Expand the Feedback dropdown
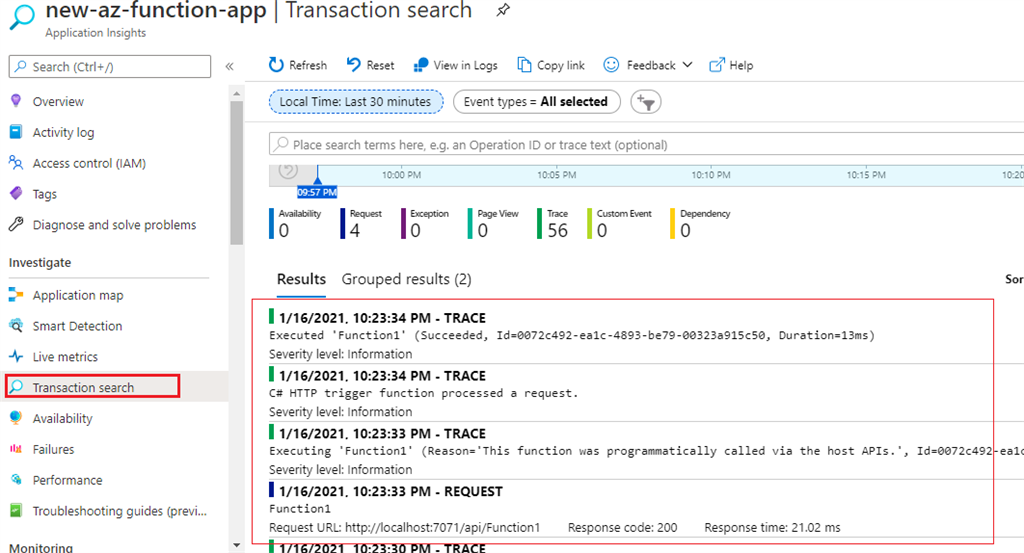This screenshot has width=1024, height=553. click(x=686, y=65)
